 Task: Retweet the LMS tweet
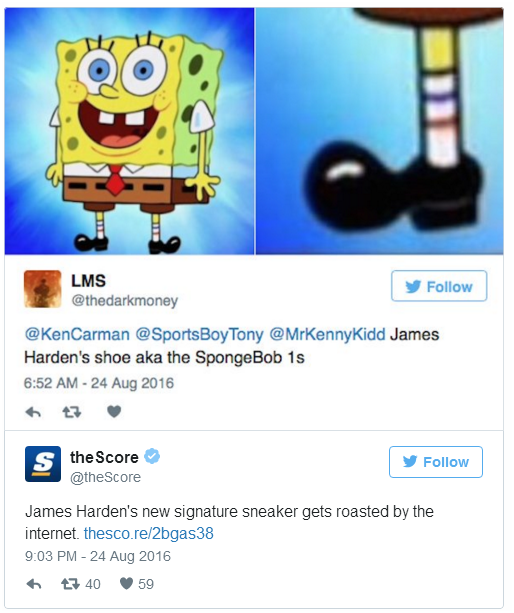click(x=72, y=412)
